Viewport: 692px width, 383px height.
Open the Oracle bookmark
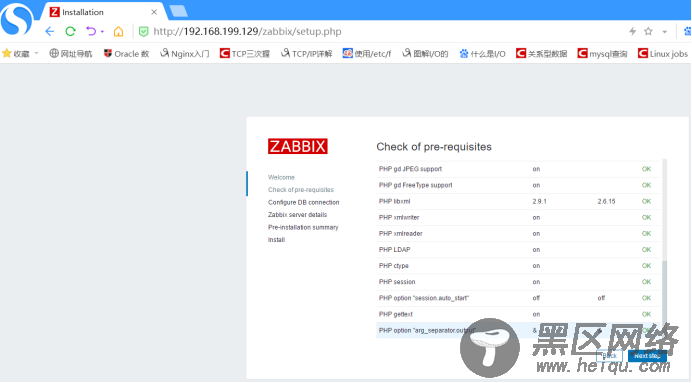pos(126,54)
